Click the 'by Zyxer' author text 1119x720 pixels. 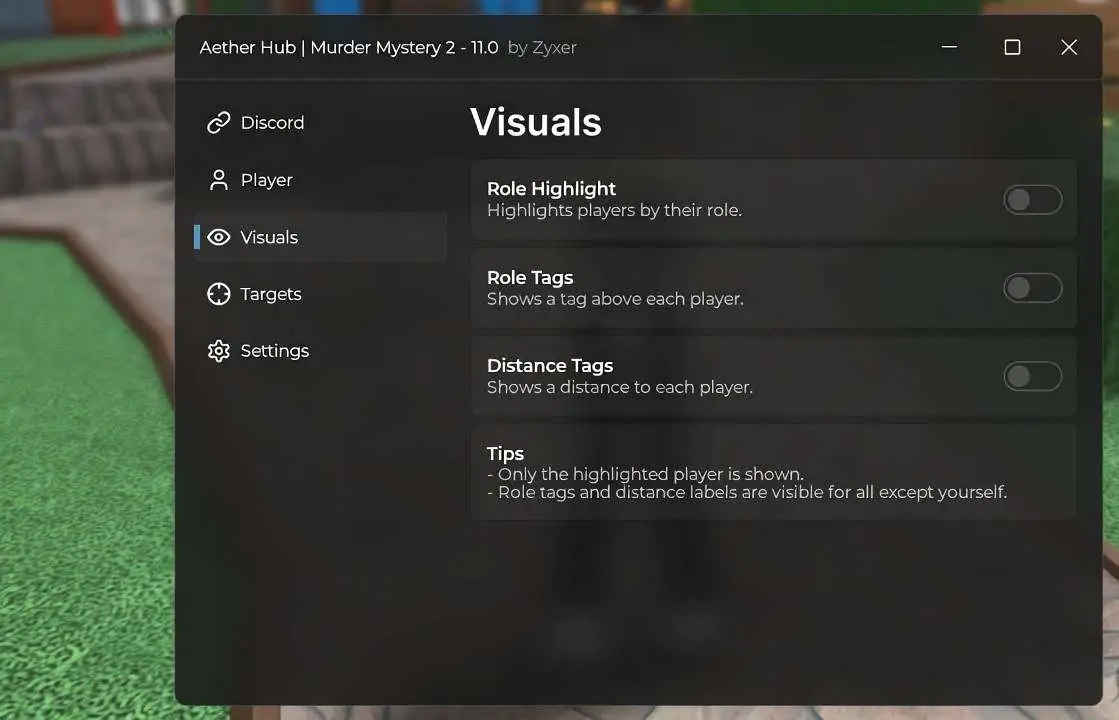tap(542, 48)
